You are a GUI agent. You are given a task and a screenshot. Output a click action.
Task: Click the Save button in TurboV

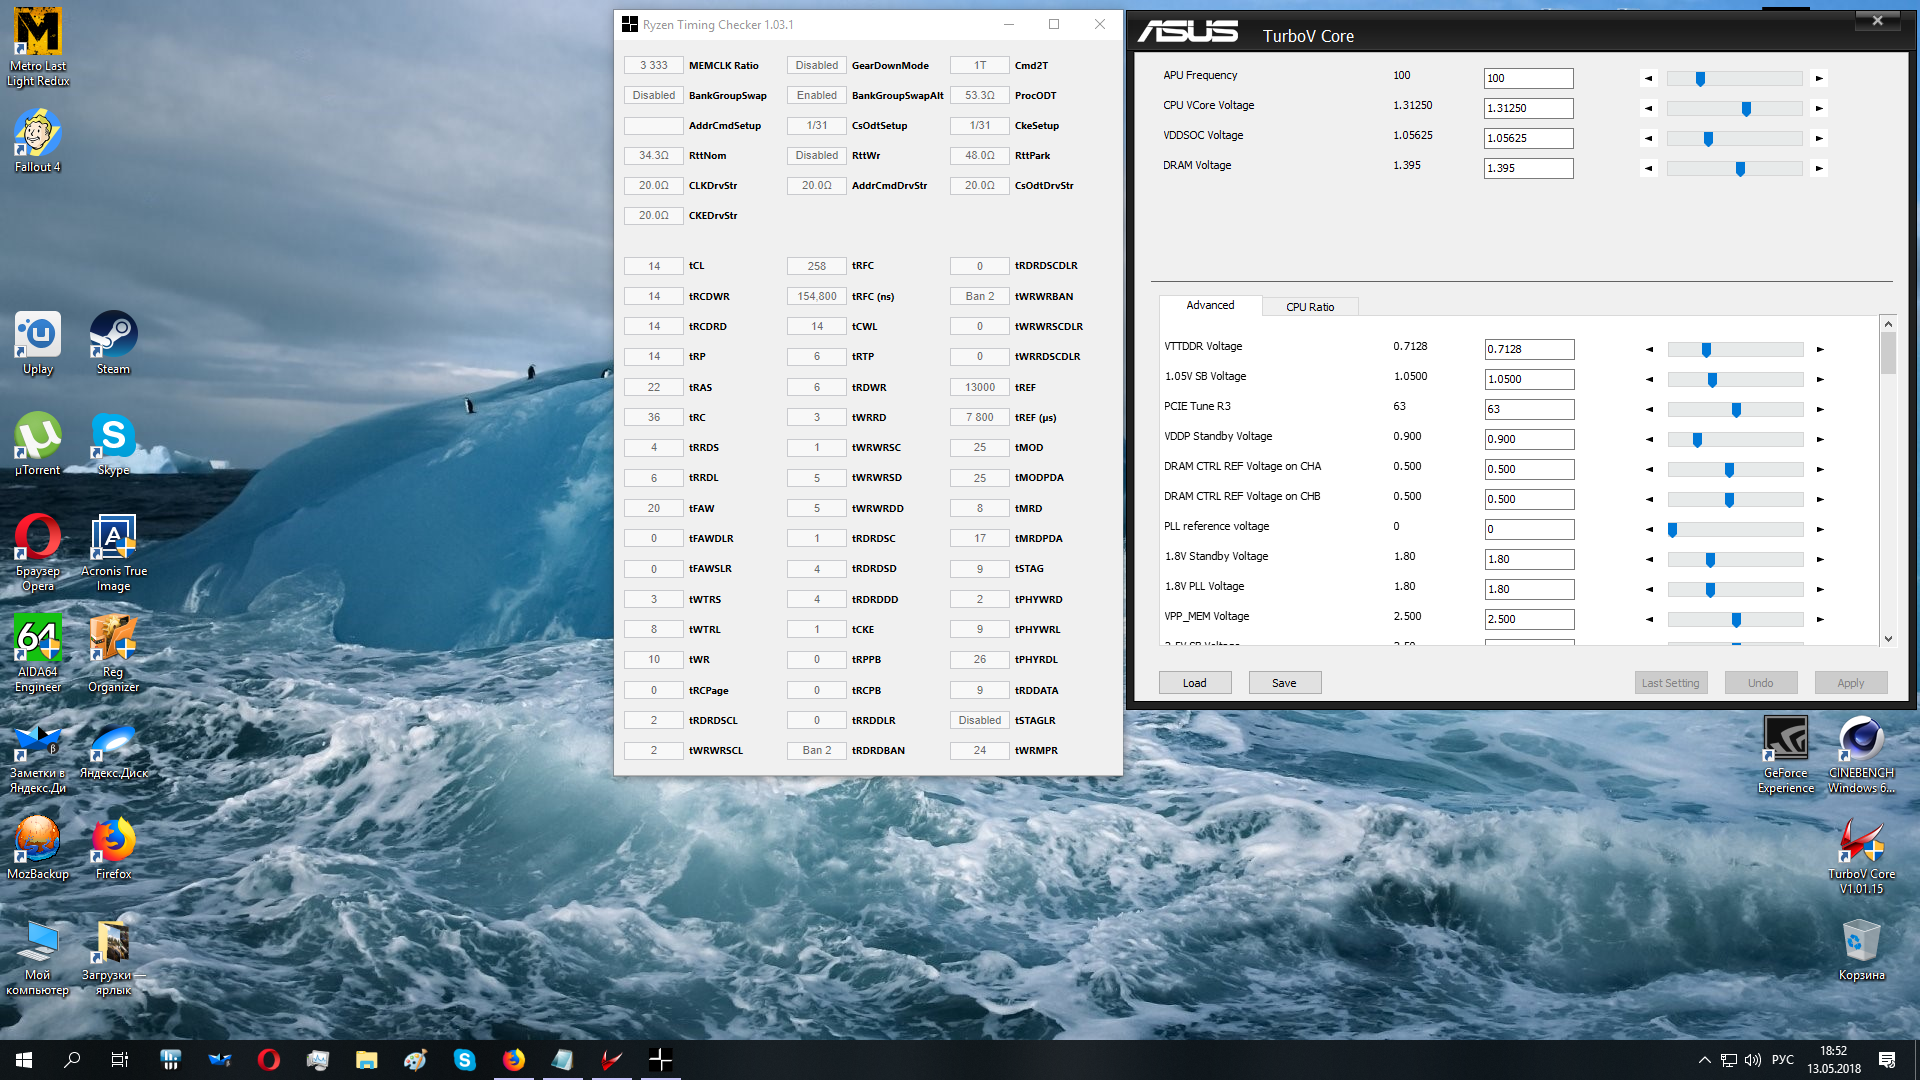click(x=1284, y=683)
